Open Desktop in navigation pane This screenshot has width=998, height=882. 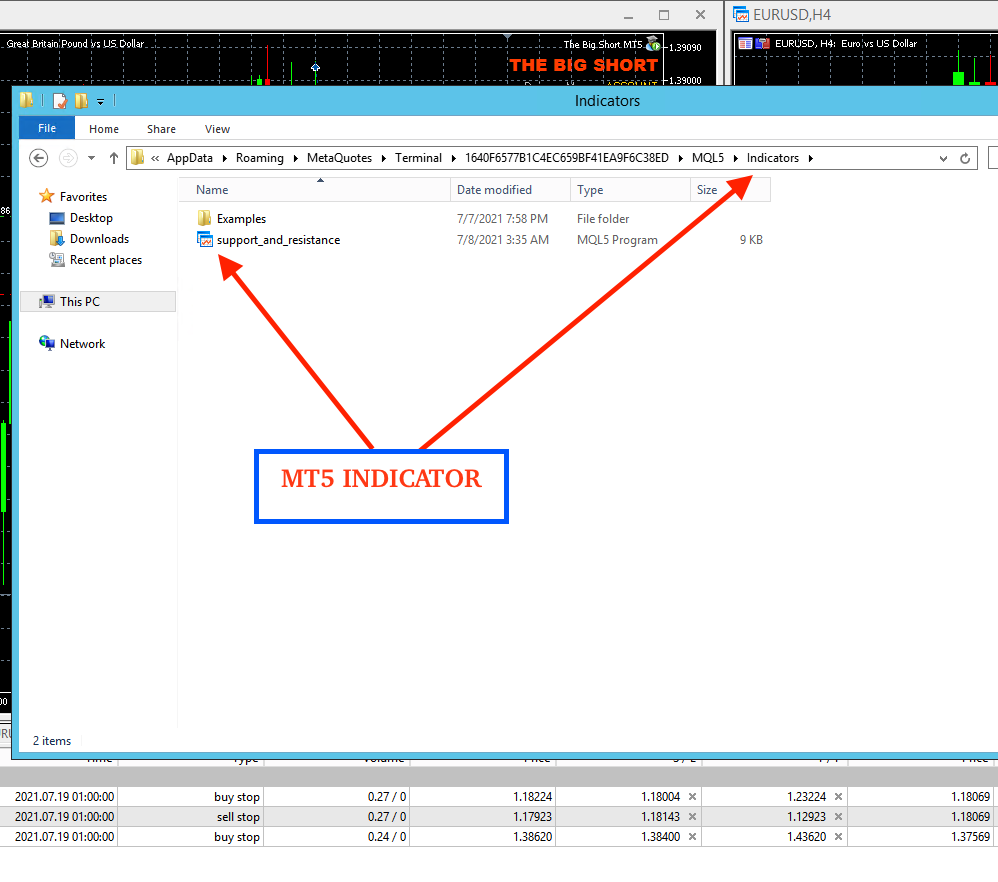(x=91, y=218)
